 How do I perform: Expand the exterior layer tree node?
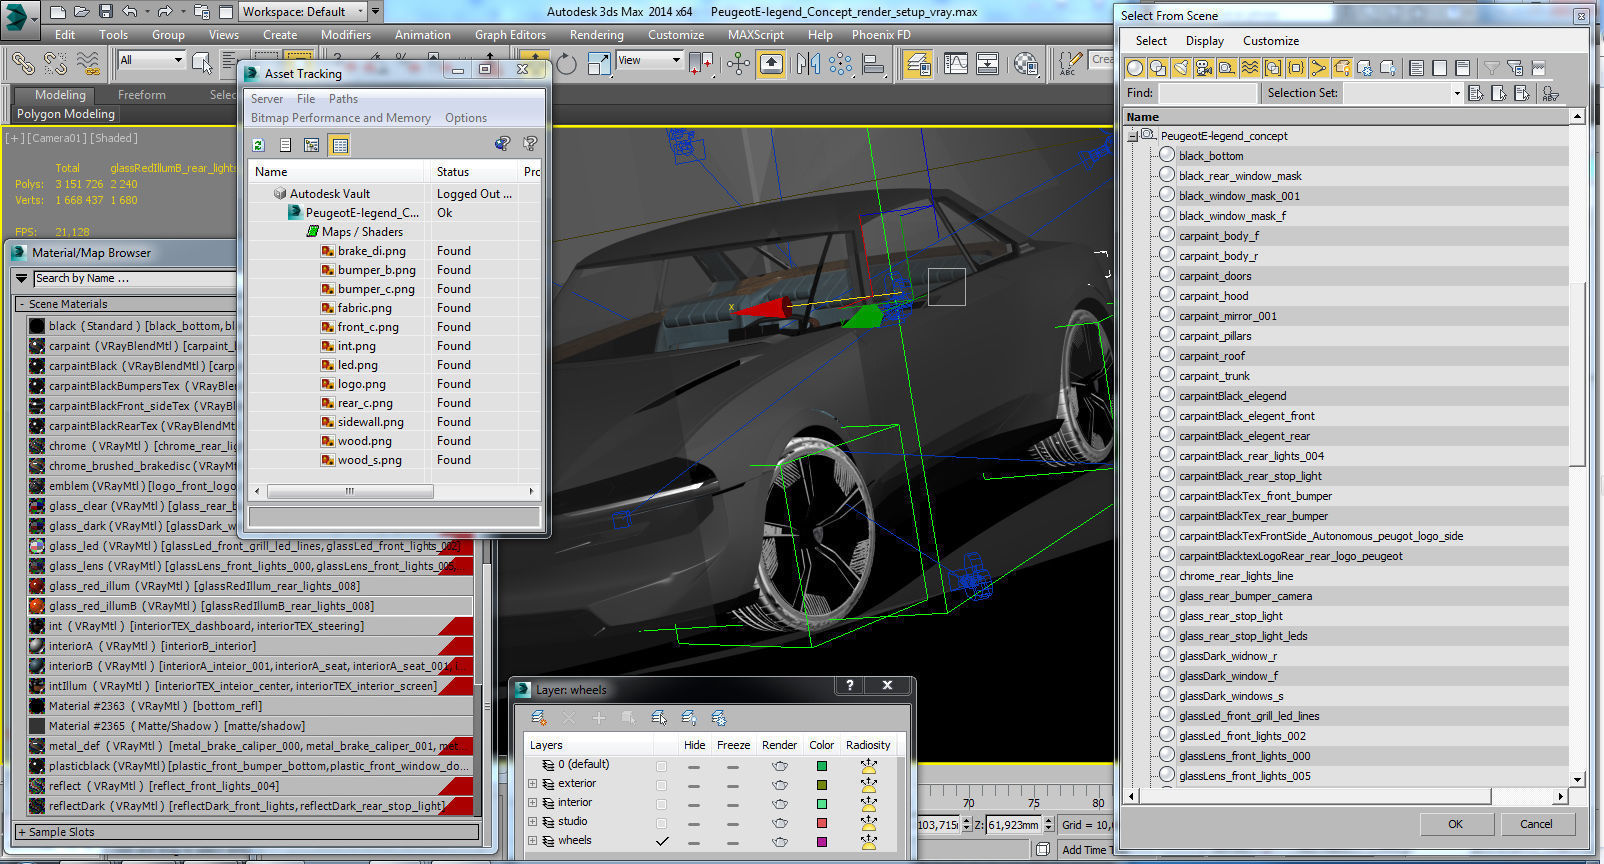533,784
